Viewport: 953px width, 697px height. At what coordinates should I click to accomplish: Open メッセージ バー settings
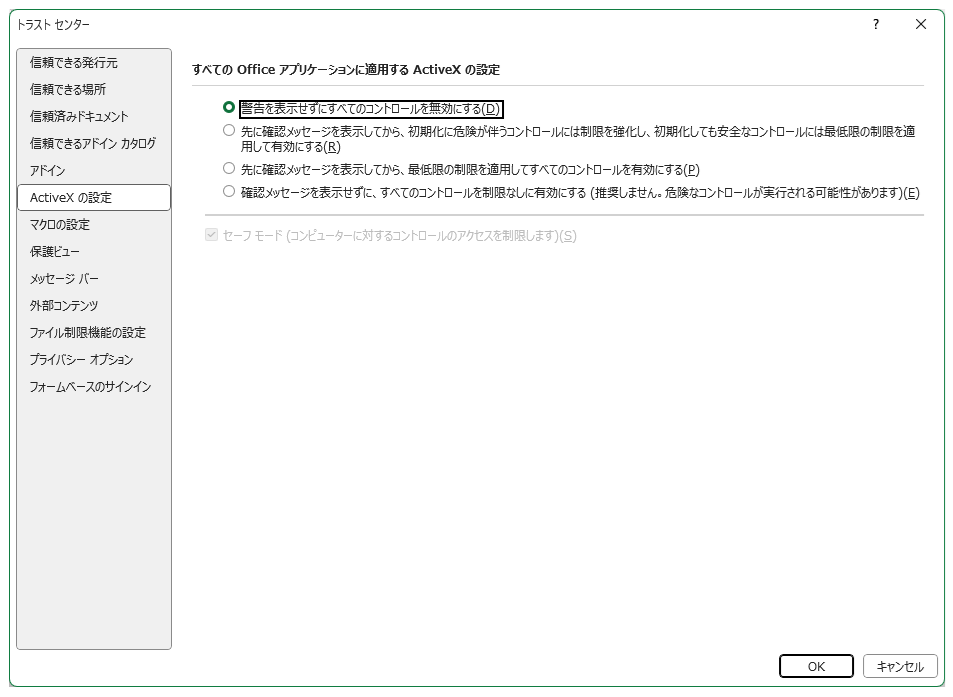(x=64, y=279)
